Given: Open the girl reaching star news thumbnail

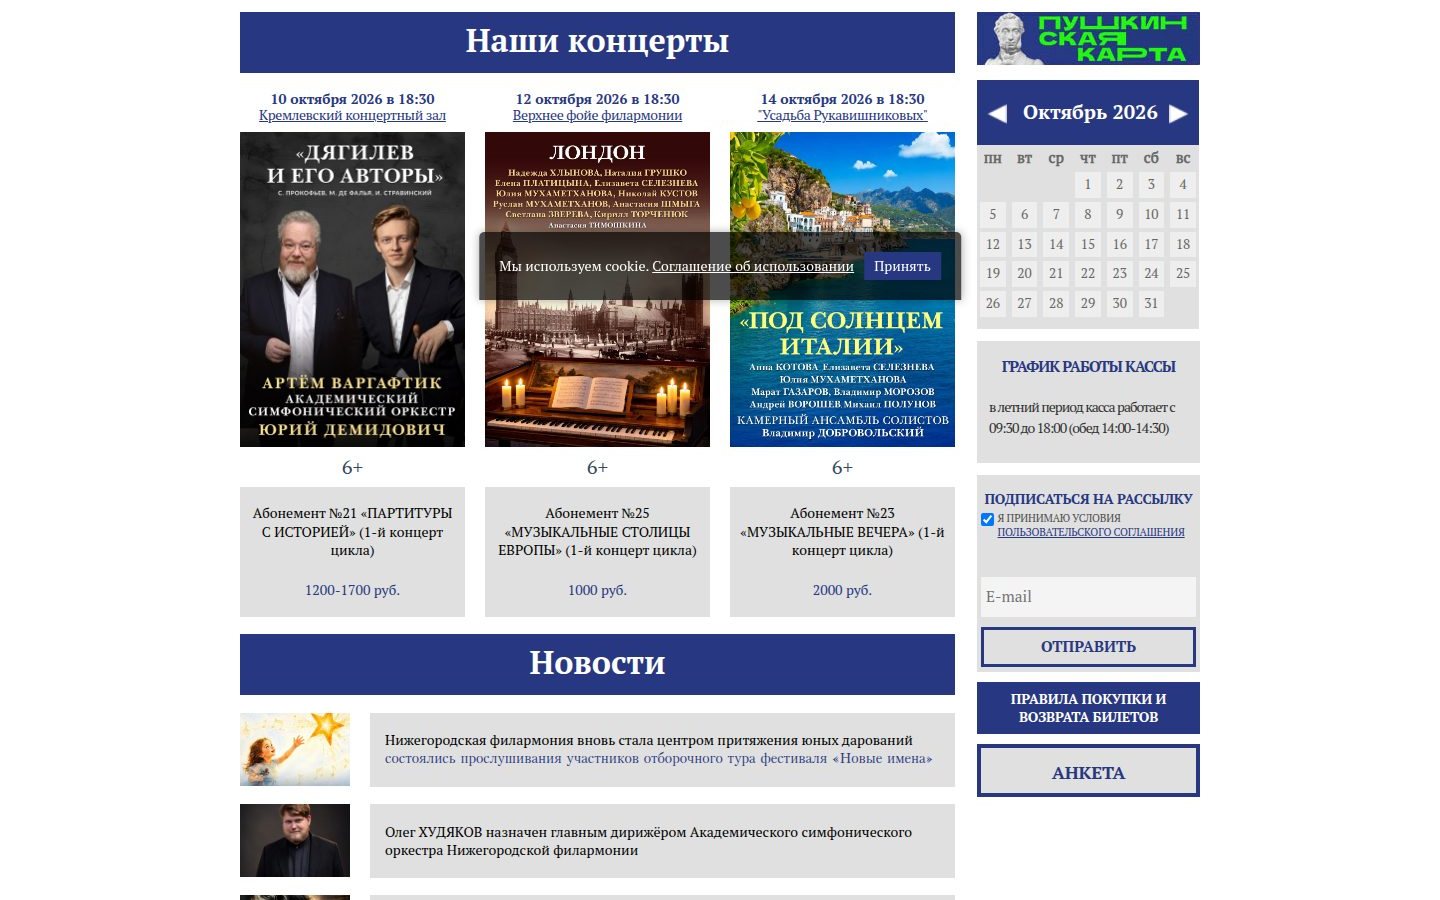Looking at the screenshot, I should click(x=295, y=750).
